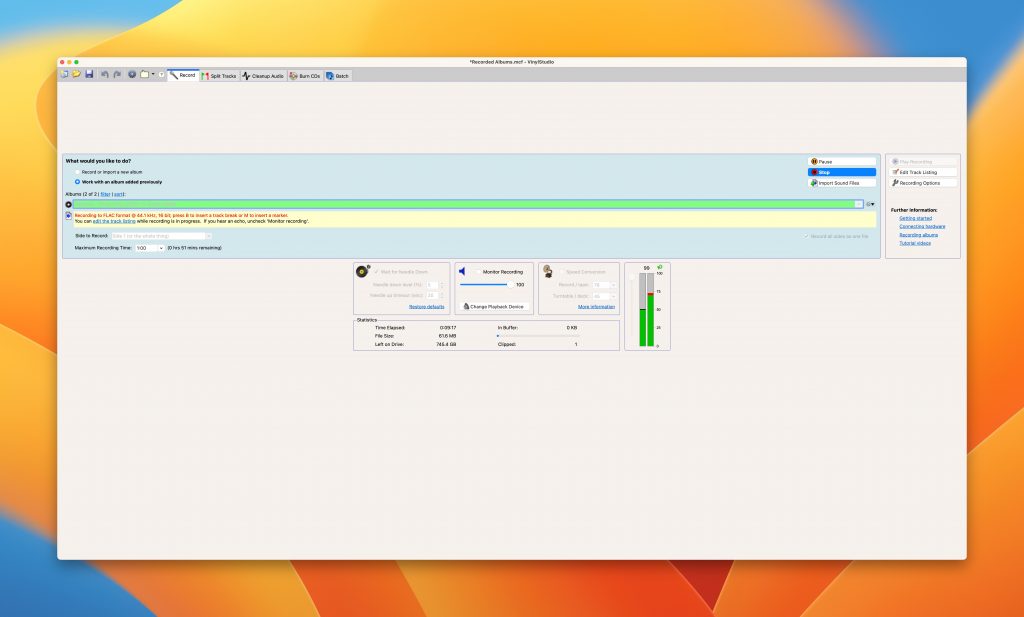Image resolution: width=1024 pixels, height=617 pixels.
Task: Stop the recording
Action: [x=842, y=172]
